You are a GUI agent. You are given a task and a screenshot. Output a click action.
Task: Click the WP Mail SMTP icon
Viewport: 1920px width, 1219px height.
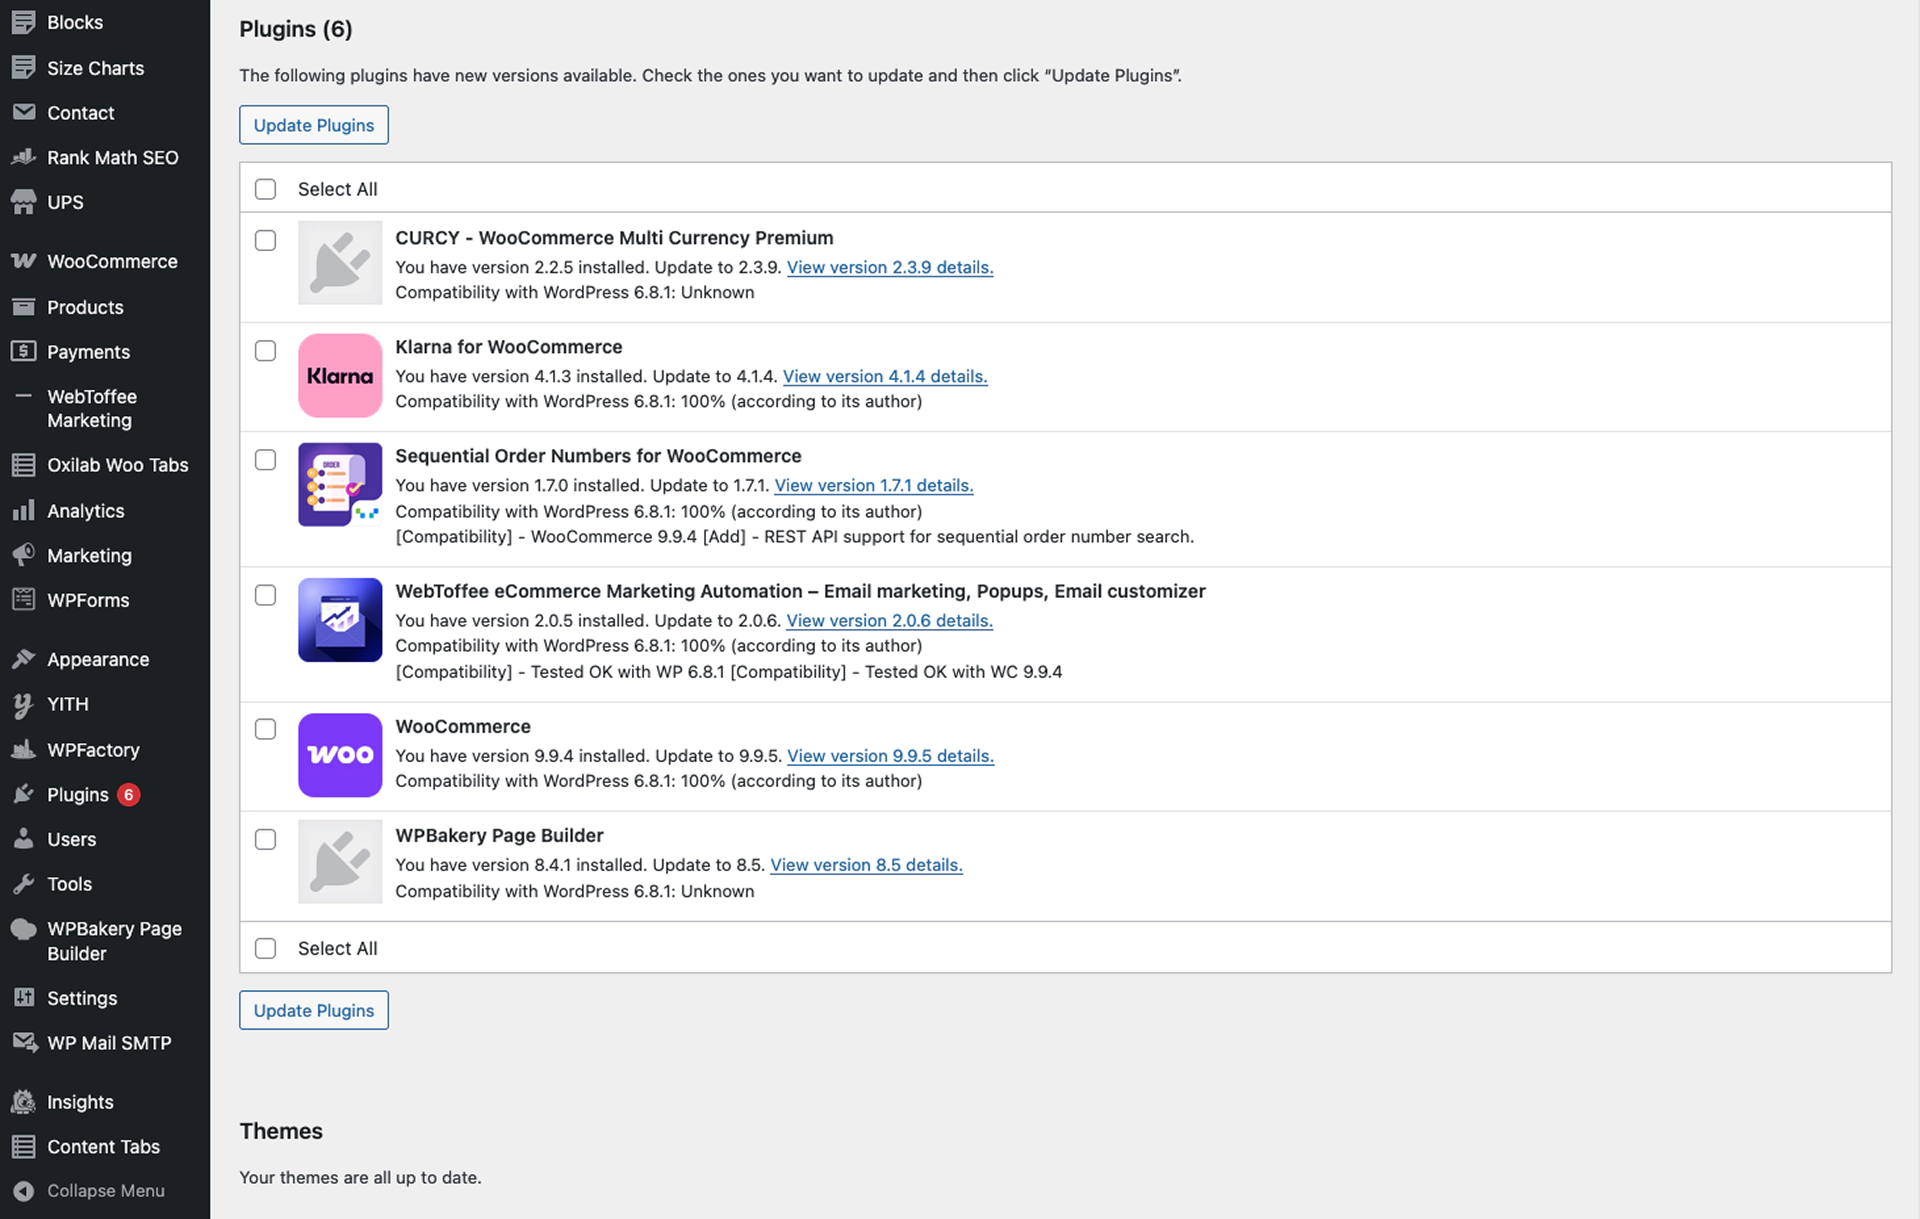(x=23, y=1042)
